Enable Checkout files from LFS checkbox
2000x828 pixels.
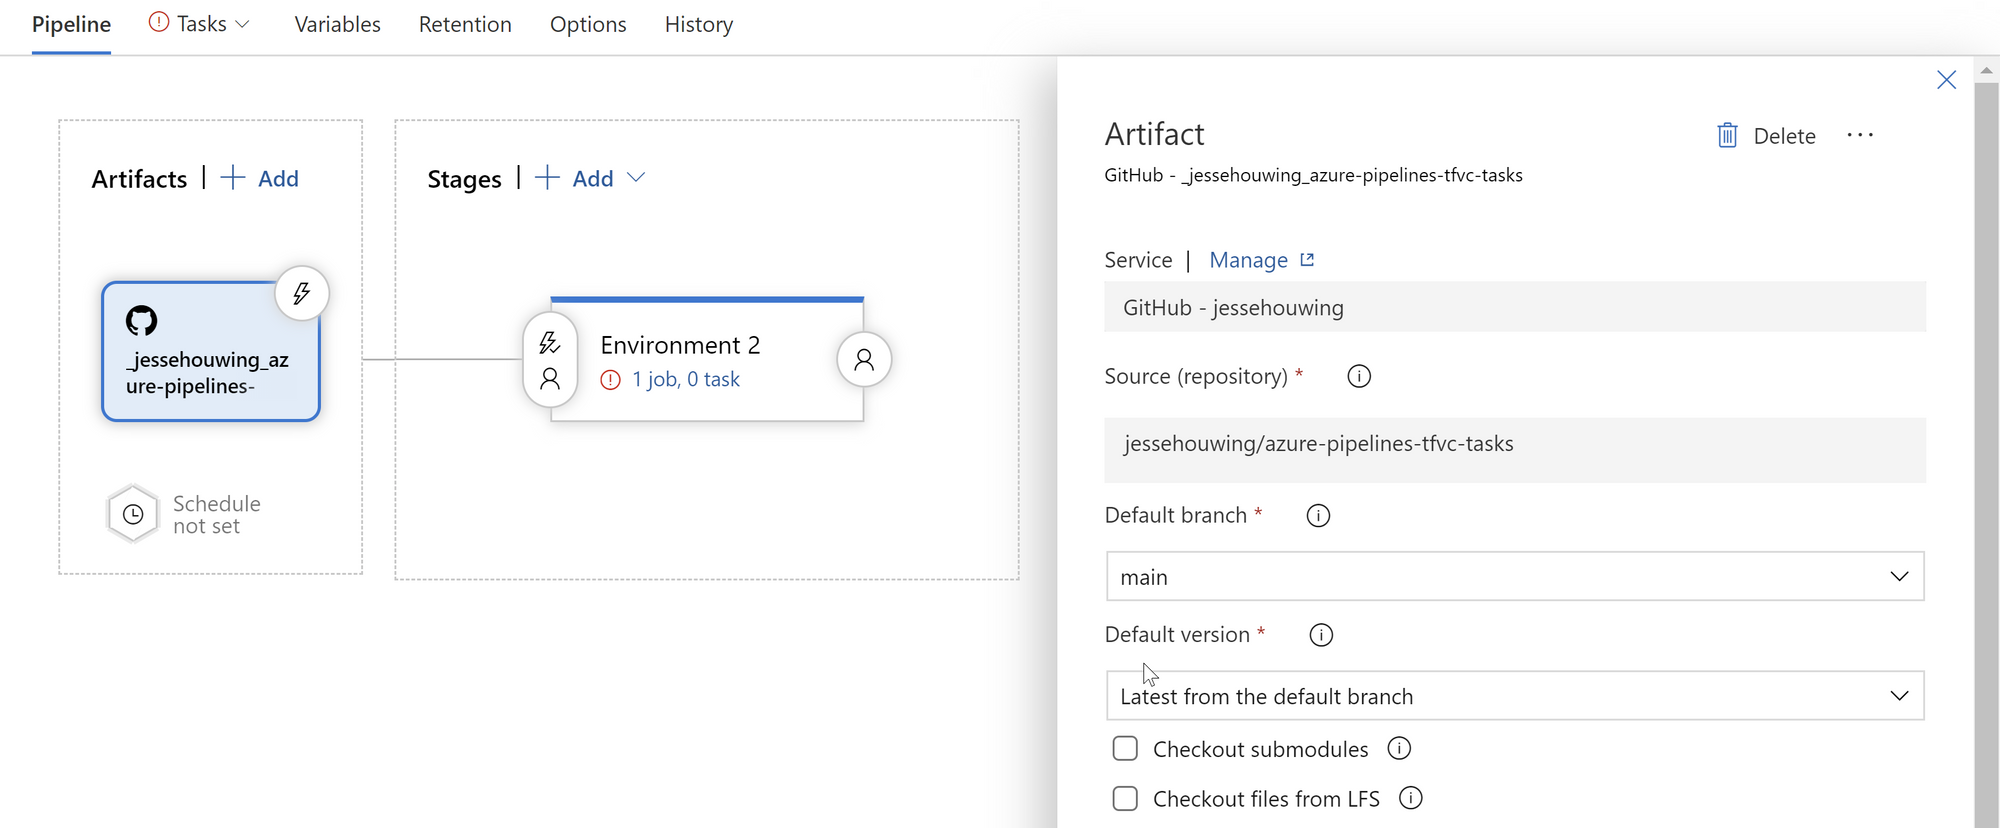tap(1125, 799)
